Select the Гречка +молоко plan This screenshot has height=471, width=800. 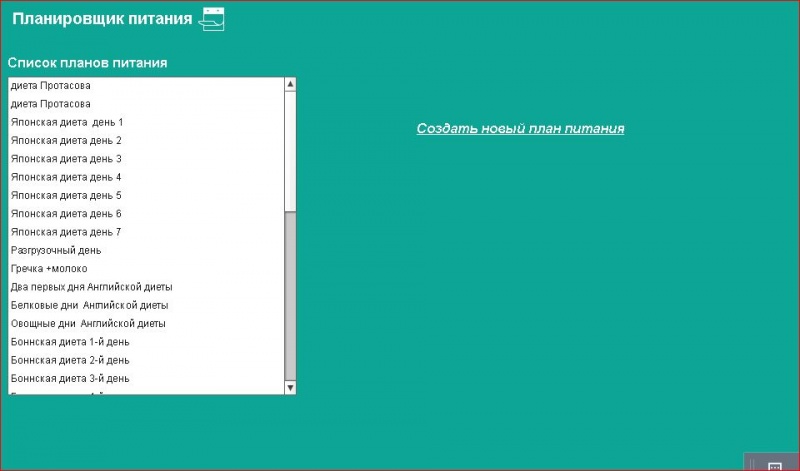pyautogui.click(x=49, y=269)
